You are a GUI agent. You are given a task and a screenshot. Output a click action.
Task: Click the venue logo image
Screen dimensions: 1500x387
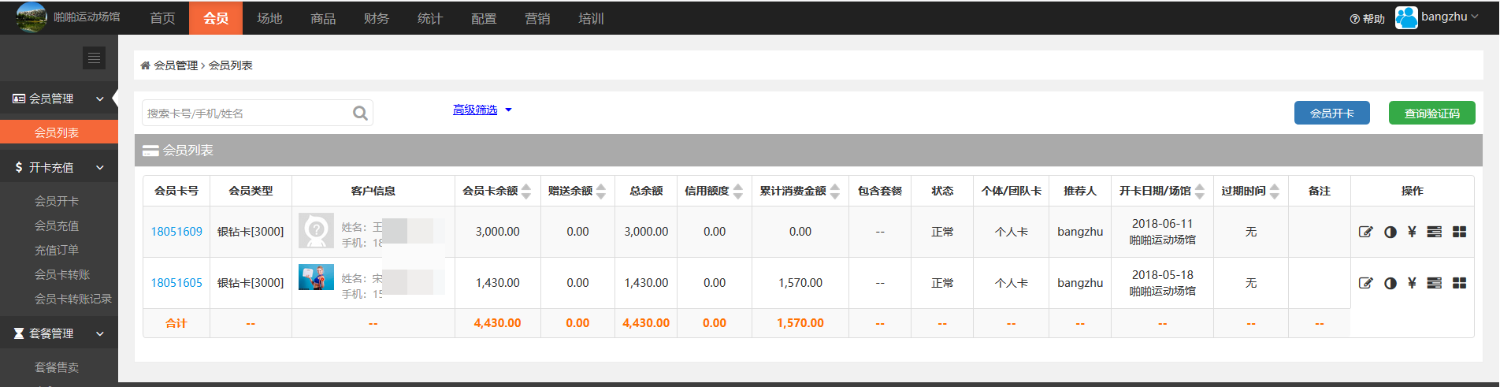click(31, 17)
